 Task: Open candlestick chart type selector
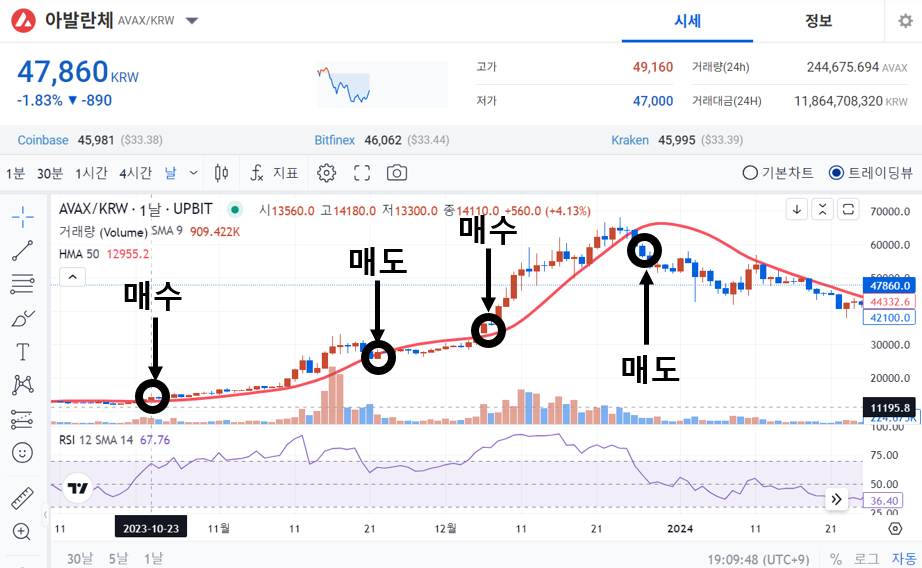[221, 173]
